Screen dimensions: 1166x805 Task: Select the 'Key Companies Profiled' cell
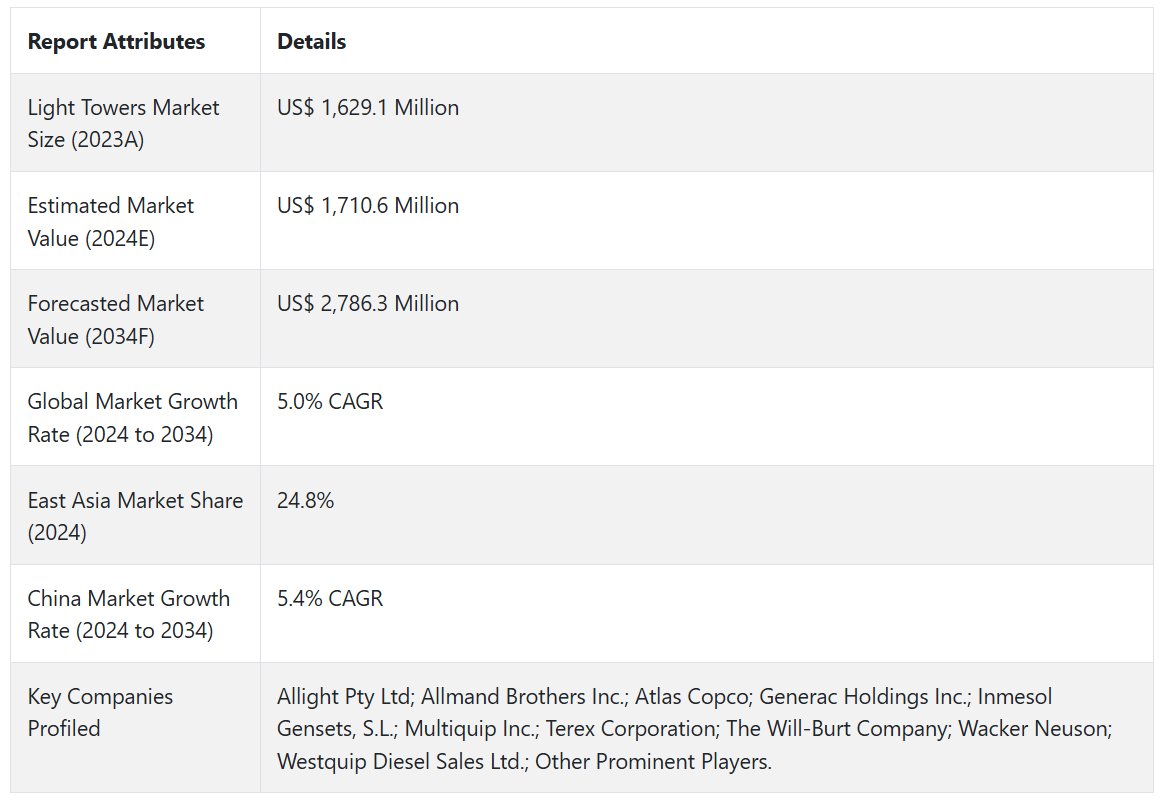[100, 712]
